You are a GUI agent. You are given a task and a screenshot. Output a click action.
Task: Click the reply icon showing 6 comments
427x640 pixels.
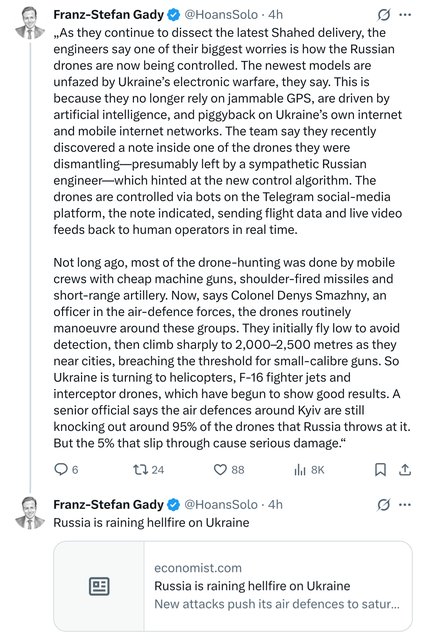click(61, 469)
